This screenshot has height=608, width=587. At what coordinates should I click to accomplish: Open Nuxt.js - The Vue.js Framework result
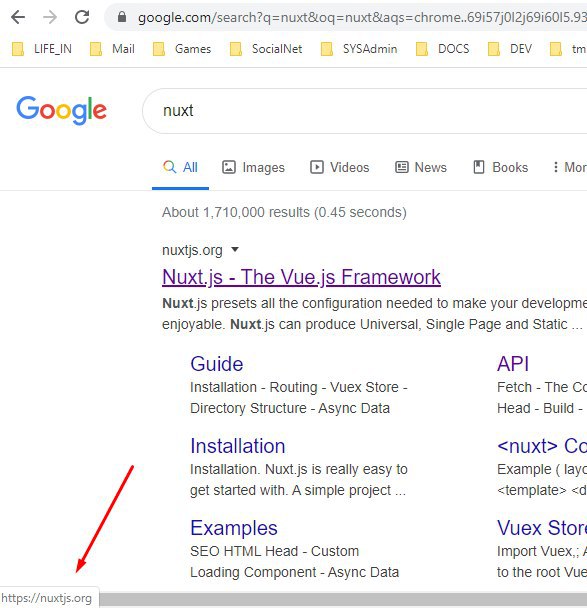301,277
